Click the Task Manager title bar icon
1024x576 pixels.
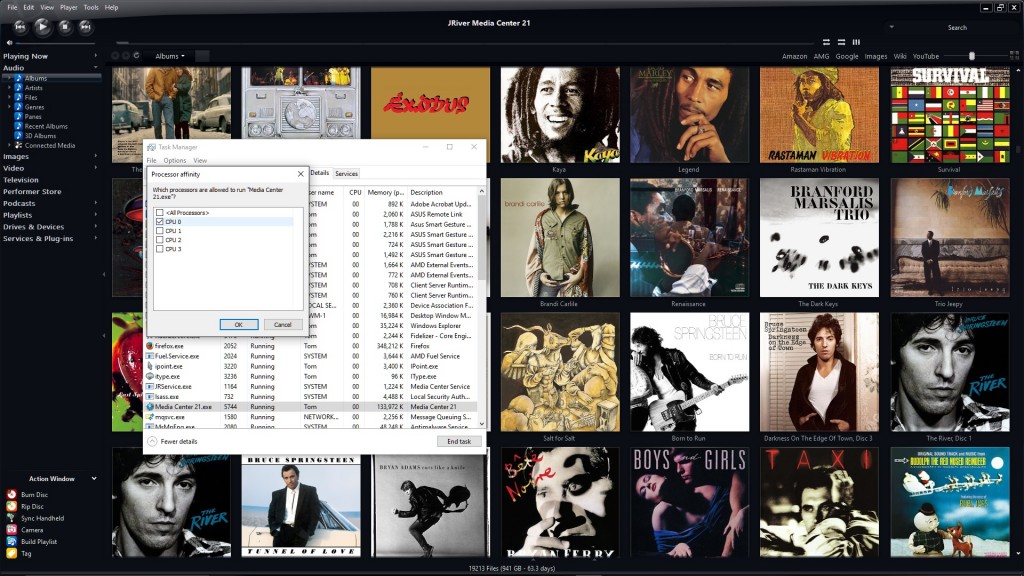pos(152,147)
